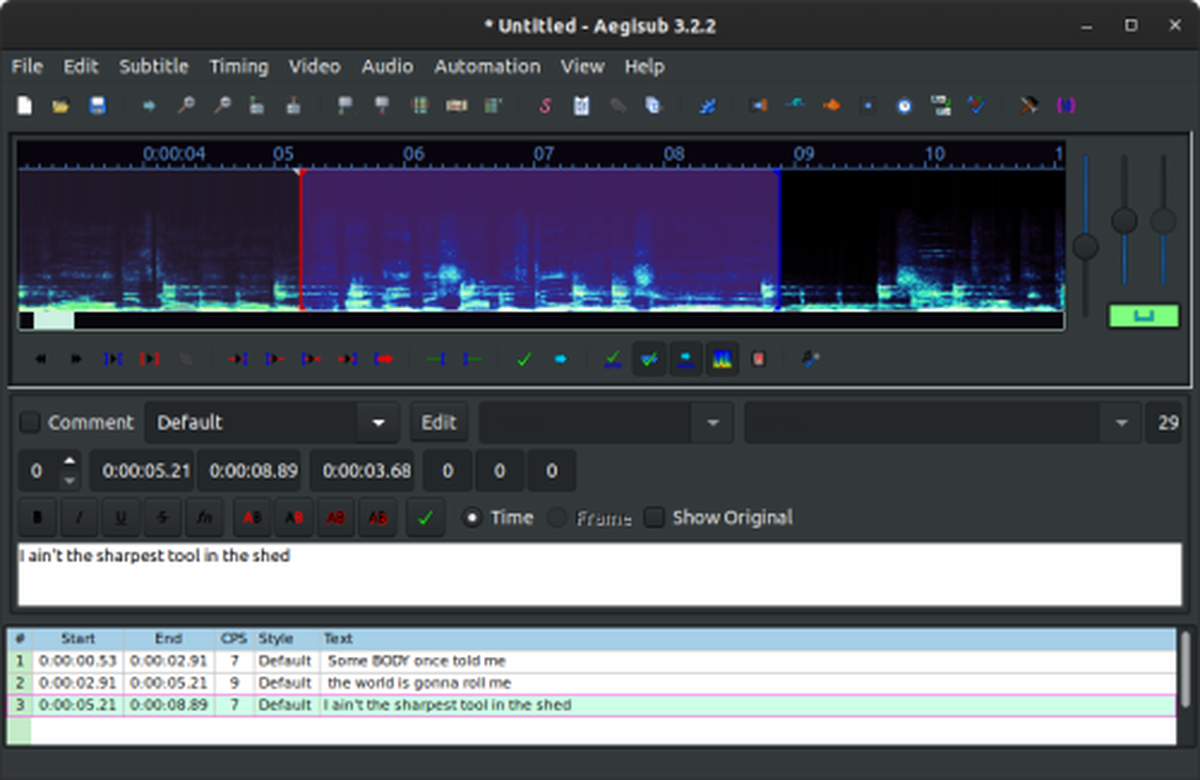This screenshot has height=780, width=1200.
Task: Open the Subtitle menu
Action: coord(154,66)
